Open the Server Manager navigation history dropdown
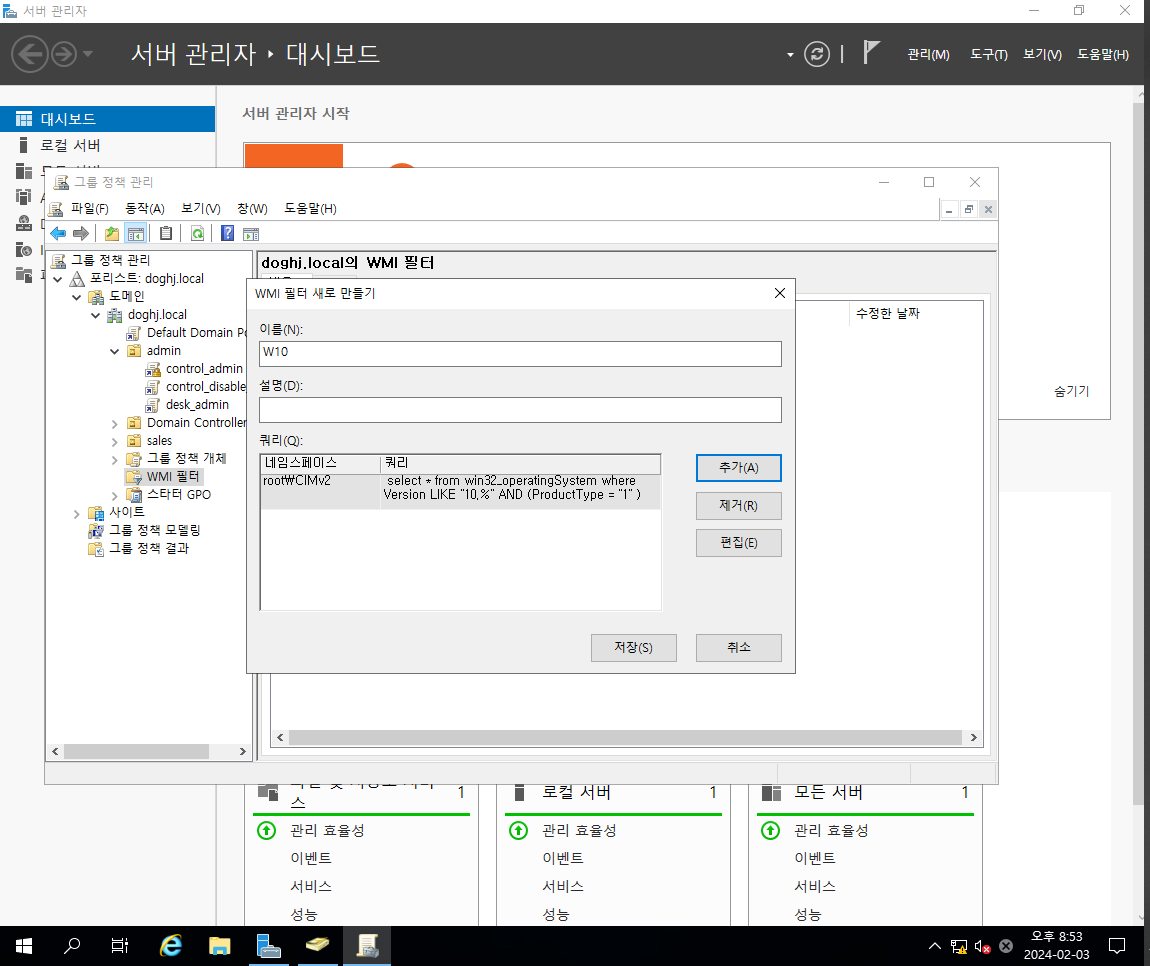The height and width of the screenshot is (966, 1150). tap(88, 54)
